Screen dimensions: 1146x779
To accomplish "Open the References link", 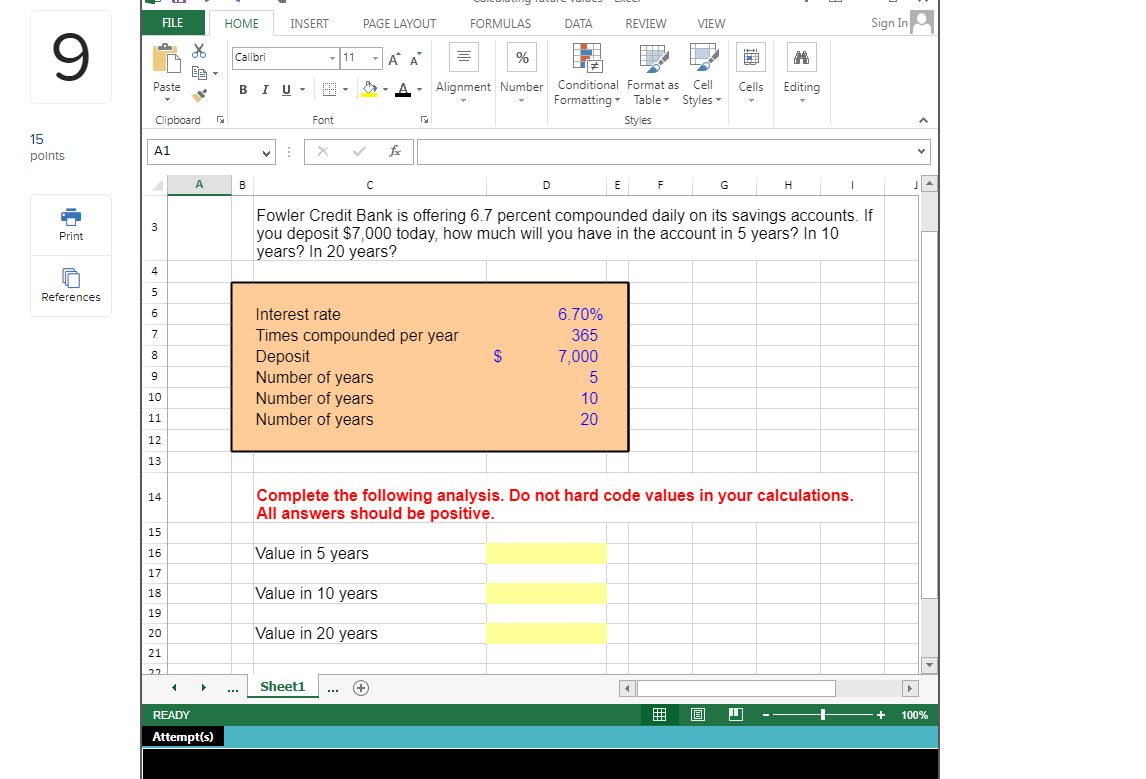I will (70, 286).
